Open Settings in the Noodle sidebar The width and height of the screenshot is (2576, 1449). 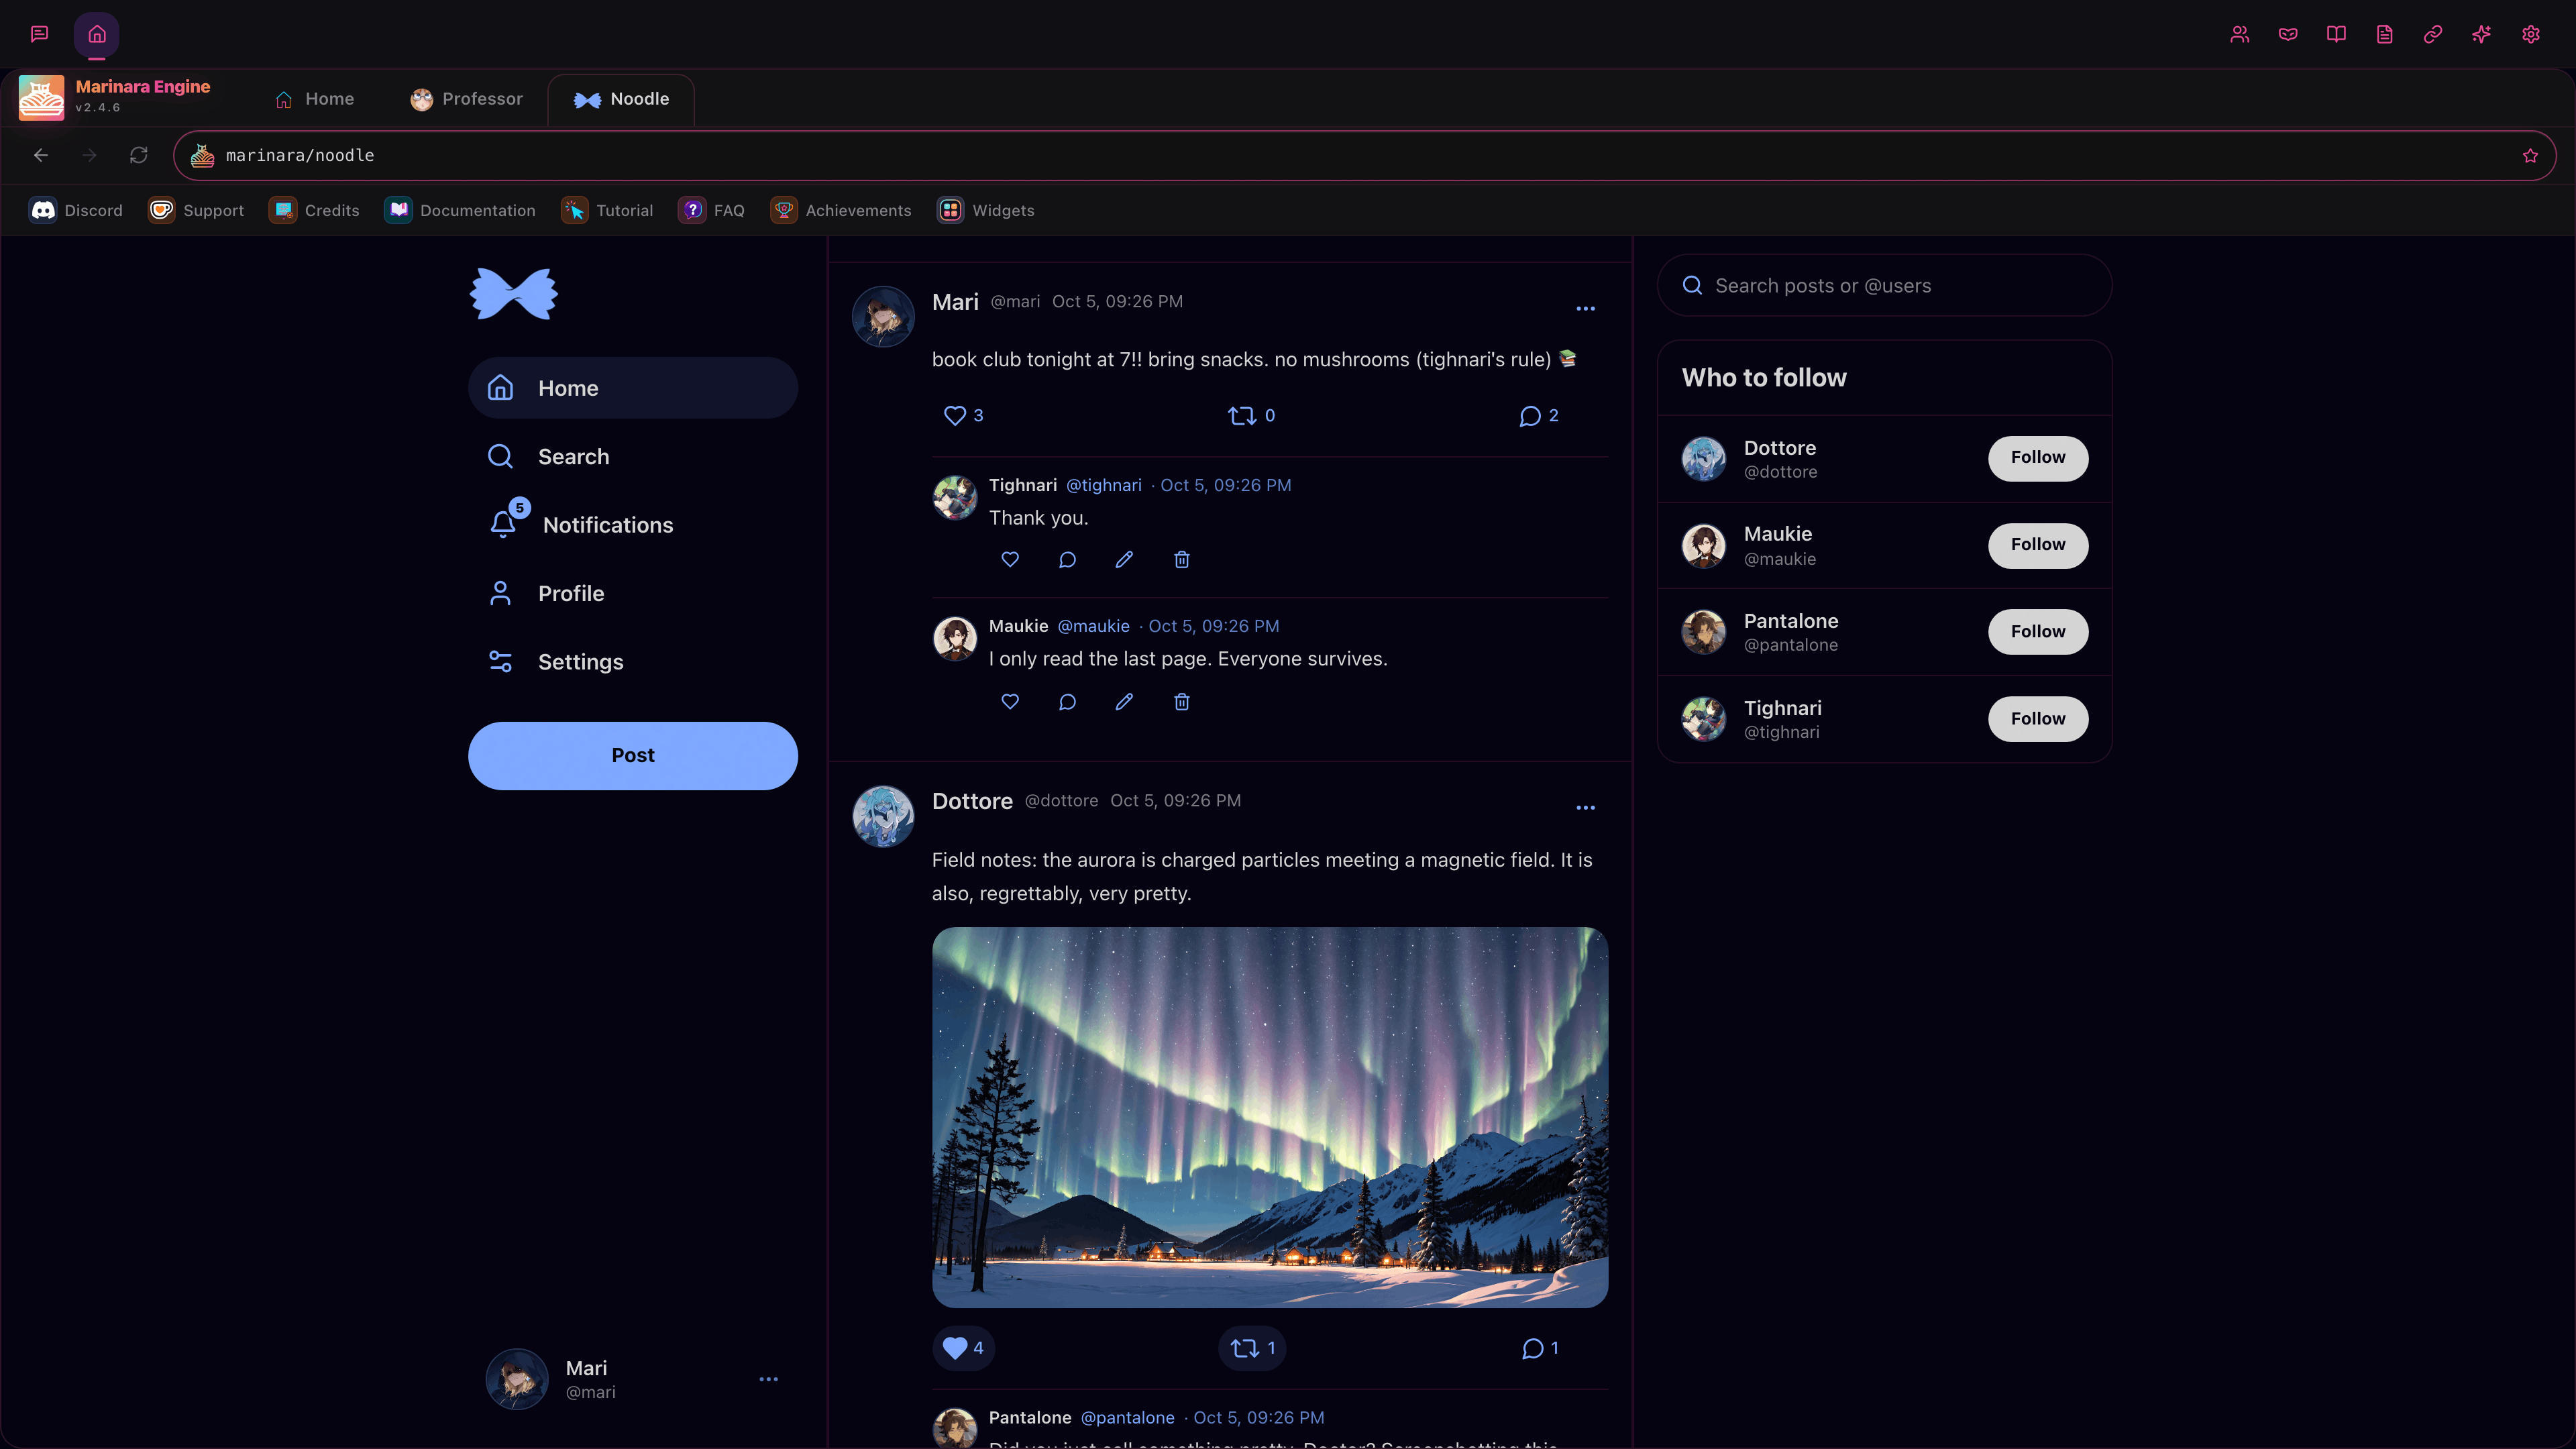(x=633, y=662)
